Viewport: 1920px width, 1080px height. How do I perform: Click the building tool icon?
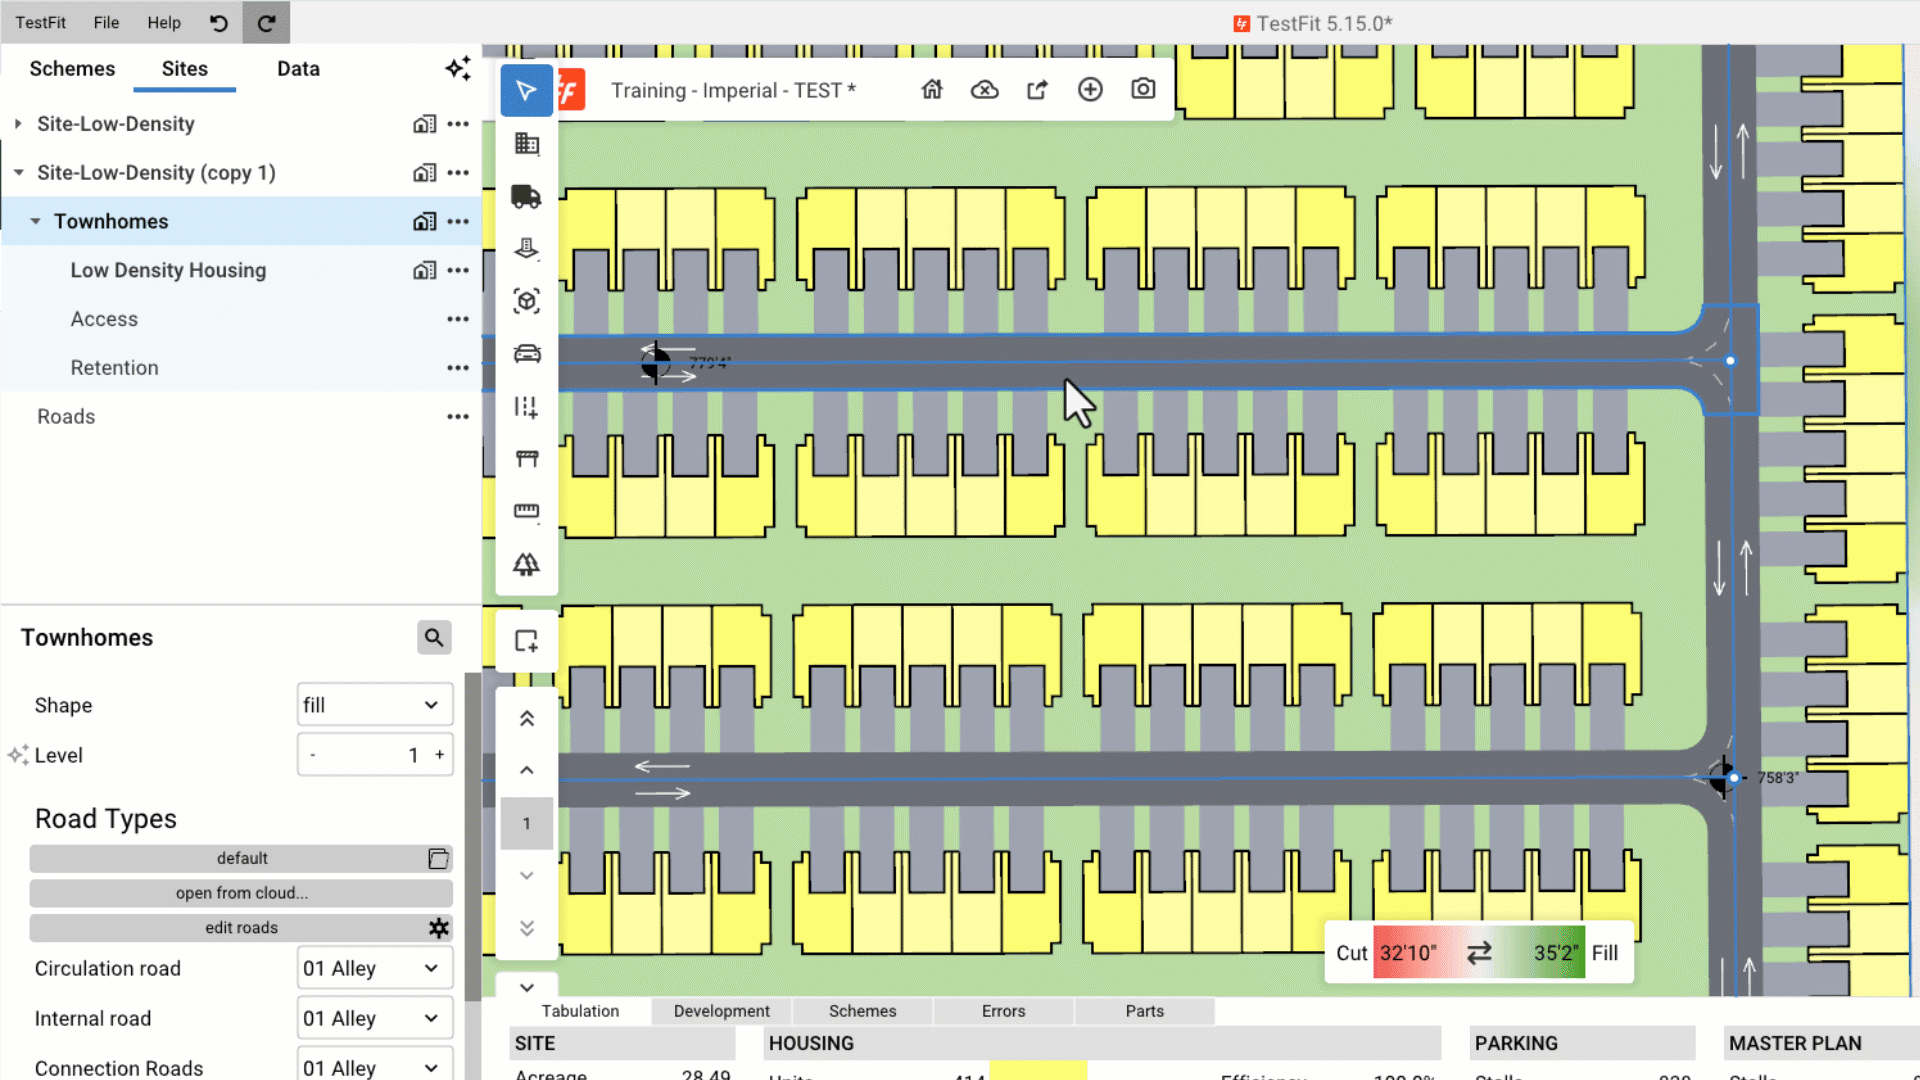[x=526, y=144]
